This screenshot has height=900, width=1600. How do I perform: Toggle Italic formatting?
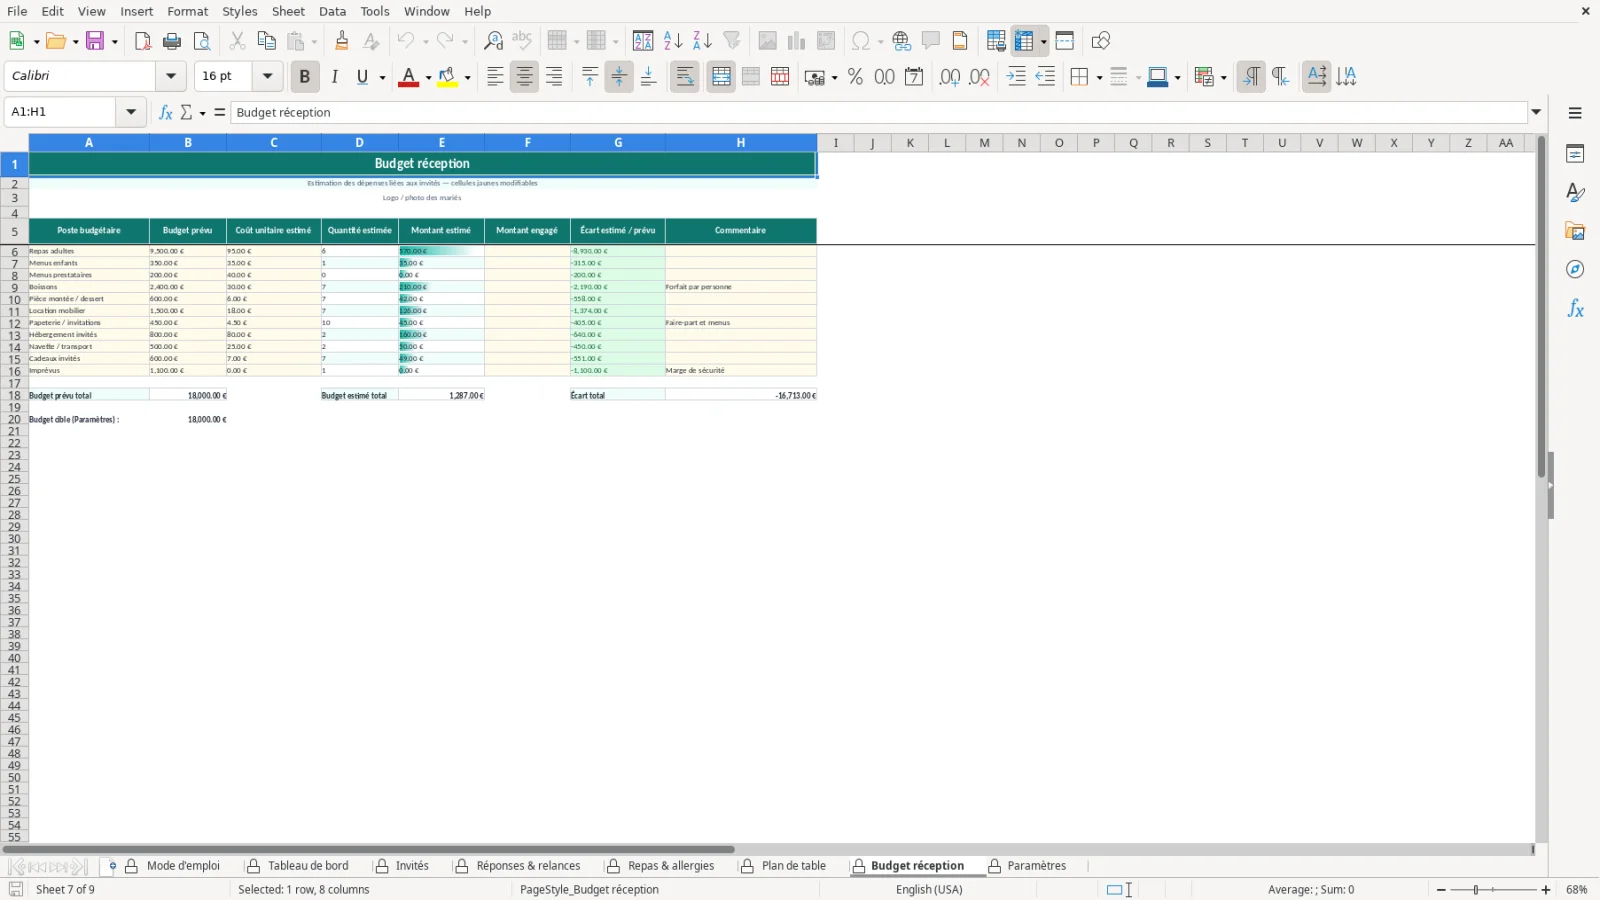click(334, 77)
